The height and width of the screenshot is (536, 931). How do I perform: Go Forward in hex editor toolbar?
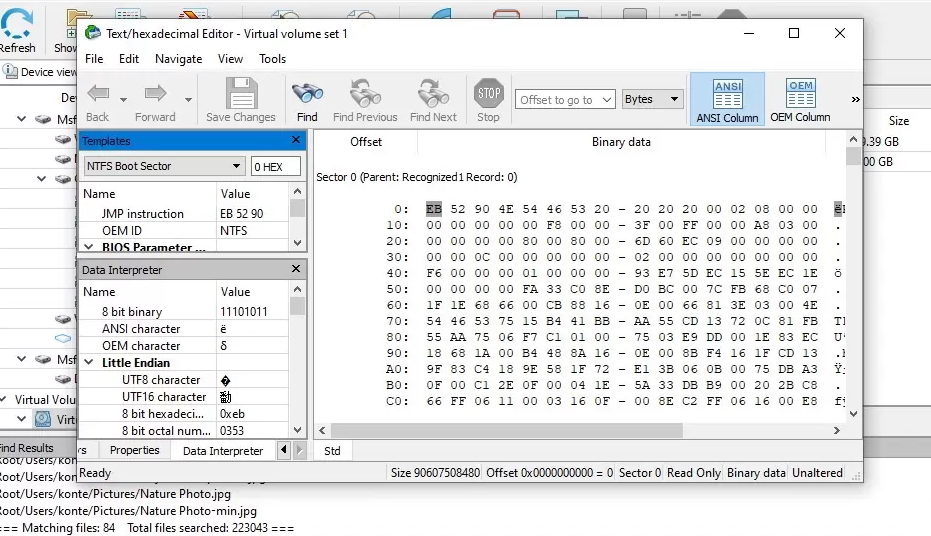pos(155,100)
